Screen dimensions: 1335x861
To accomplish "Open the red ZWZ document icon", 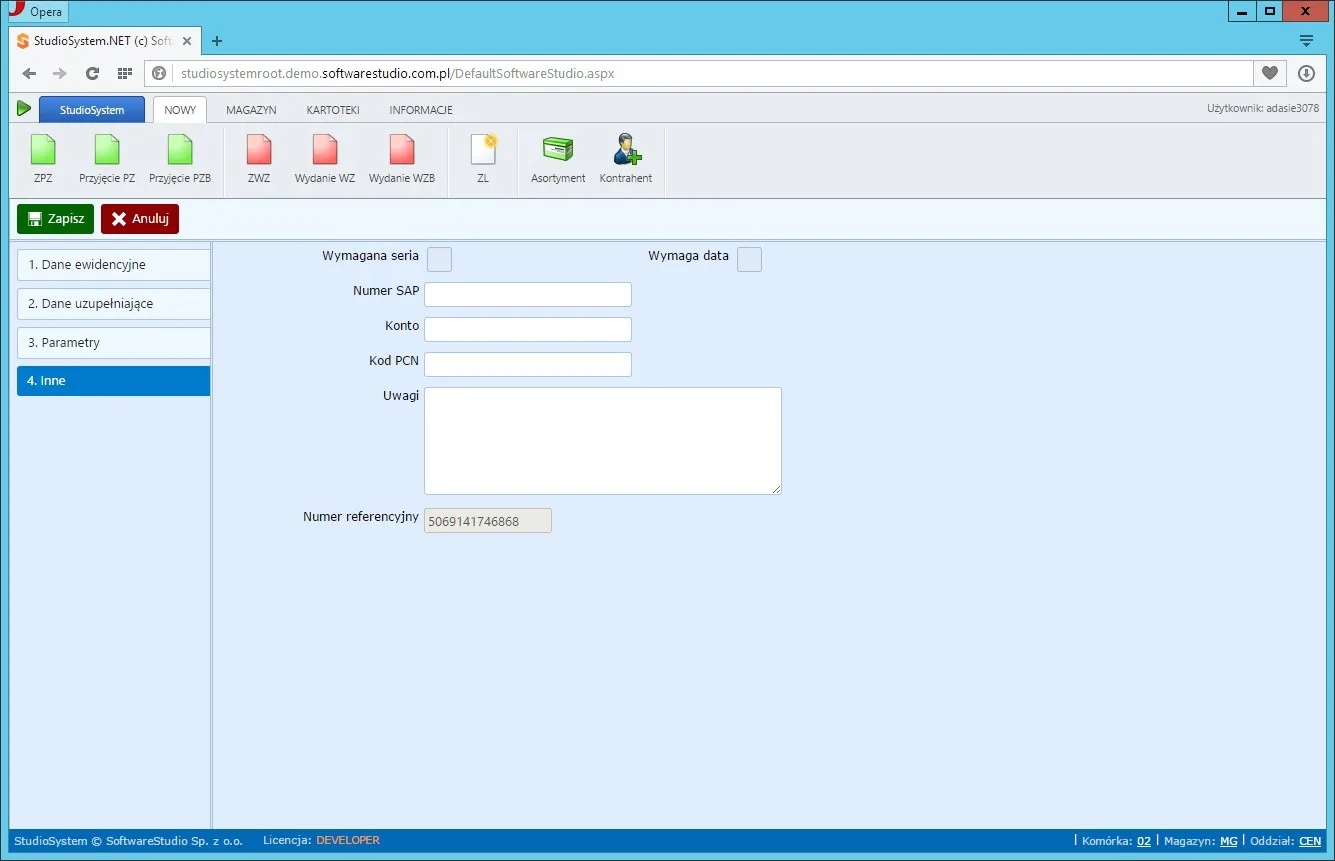I will coord(259,150).
